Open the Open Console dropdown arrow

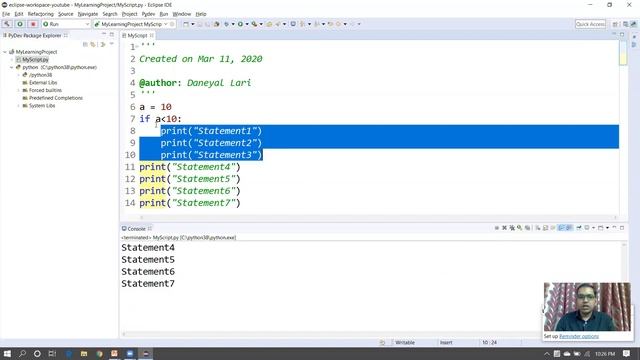[607, 228]
